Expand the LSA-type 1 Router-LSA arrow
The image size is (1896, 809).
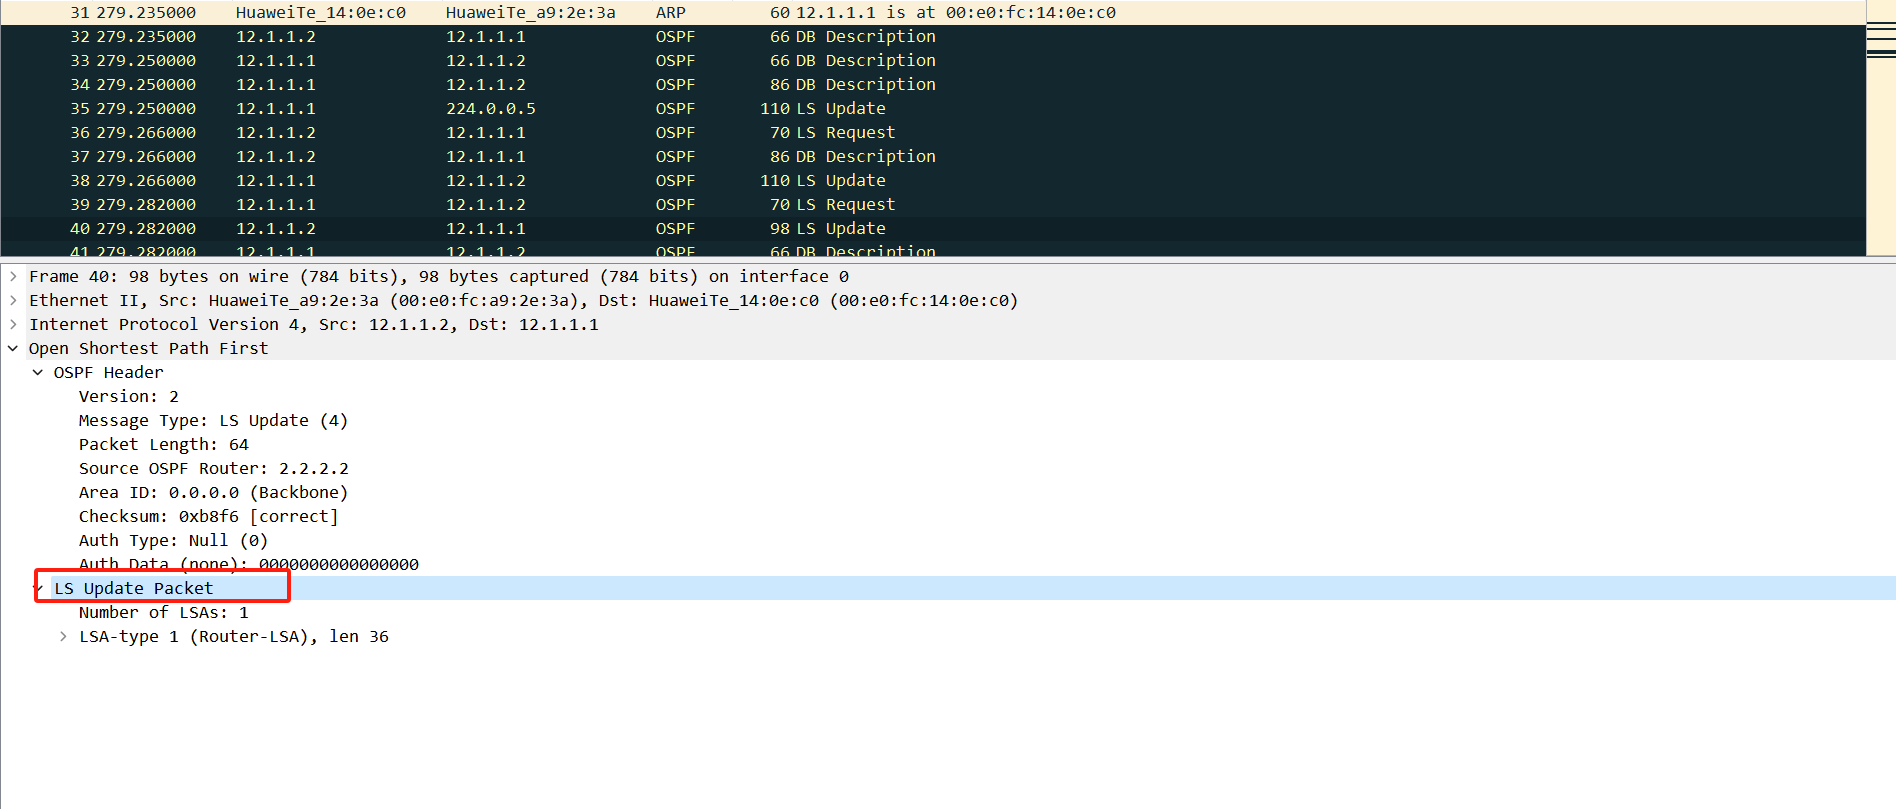click(x=63, y=636)
